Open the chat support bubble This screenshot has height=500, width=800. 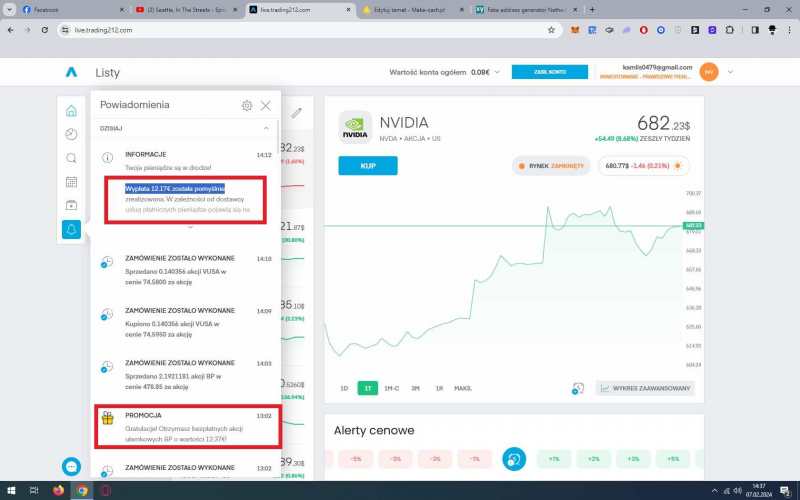pyautogui.click(x=71, y=466)
